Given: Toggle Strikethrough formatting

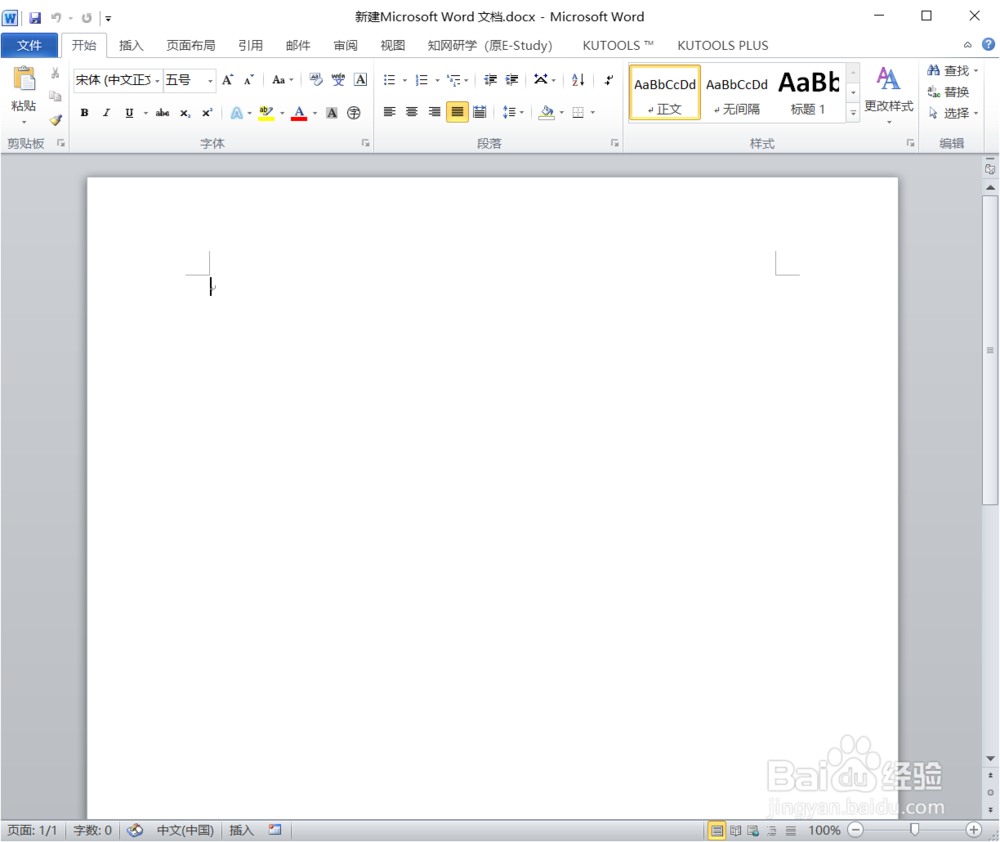Looking at the screenshot, I should click(x=163, y=113).
